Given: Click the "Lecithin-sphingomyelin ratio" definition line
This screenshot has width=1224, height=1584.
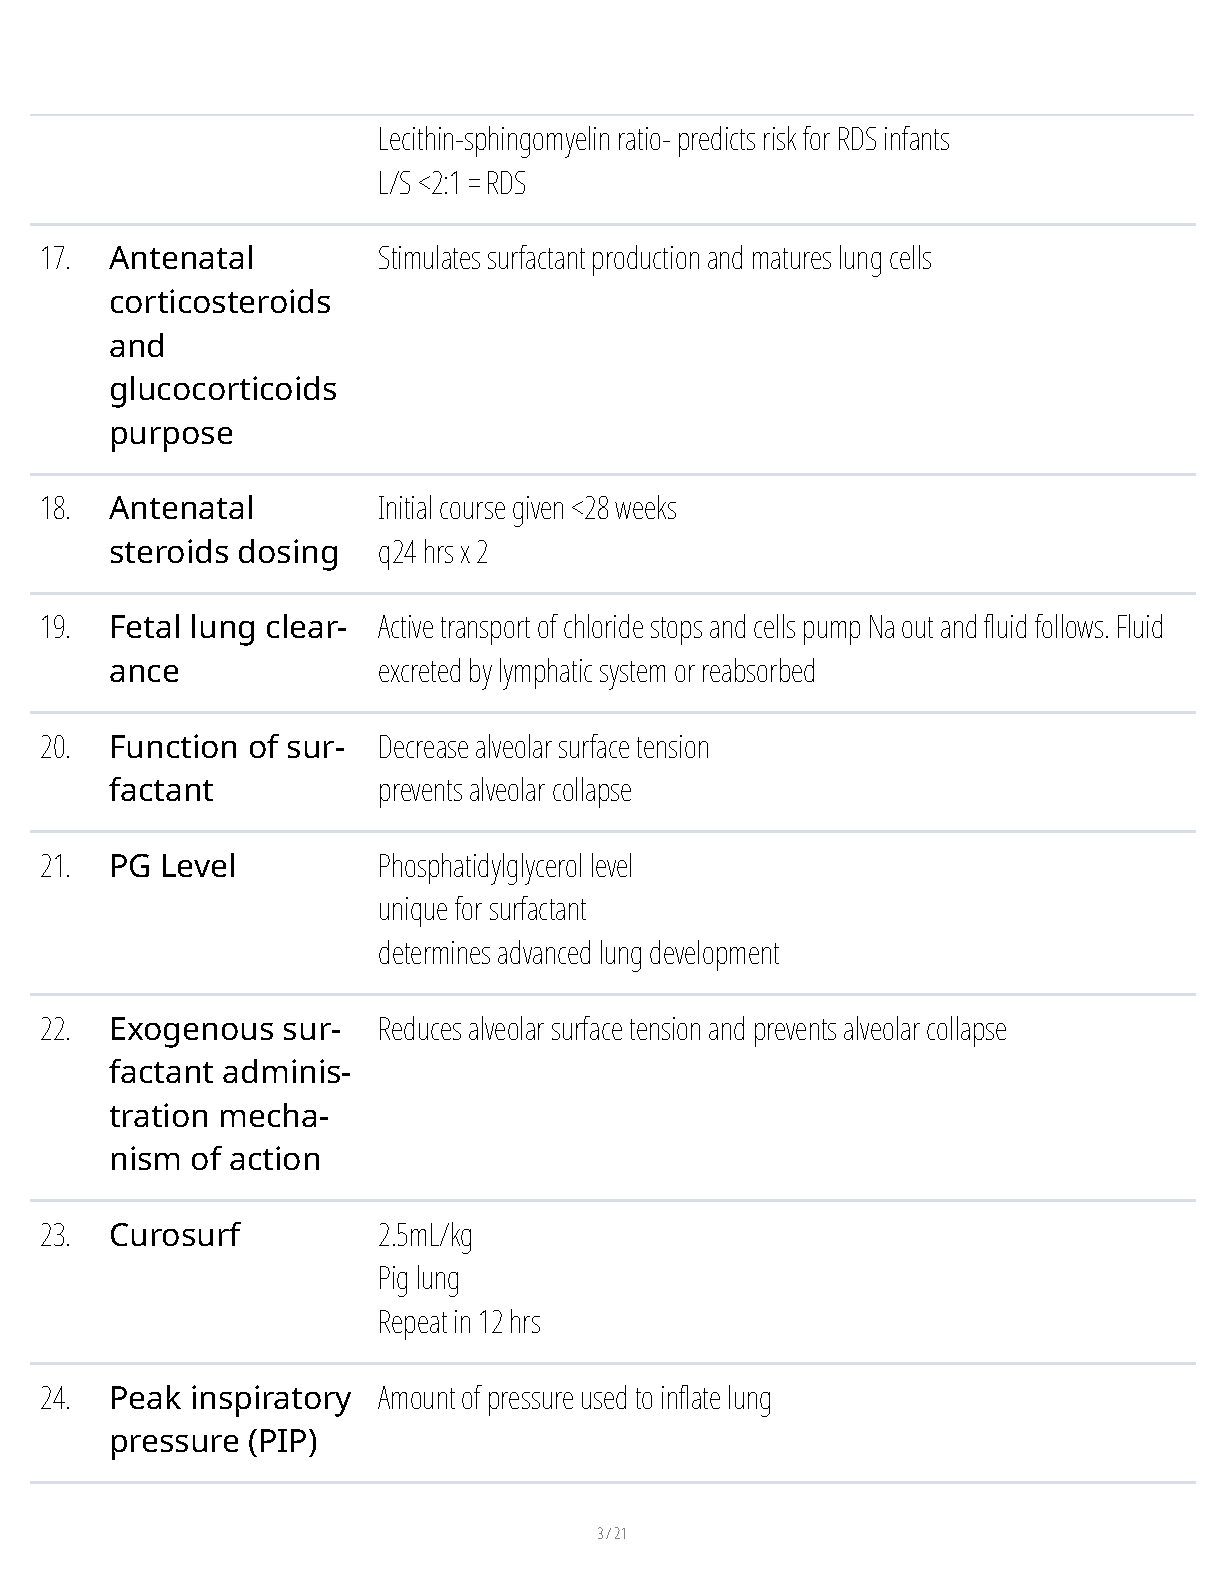Looking at the screenshot, I should click(663, 139).
